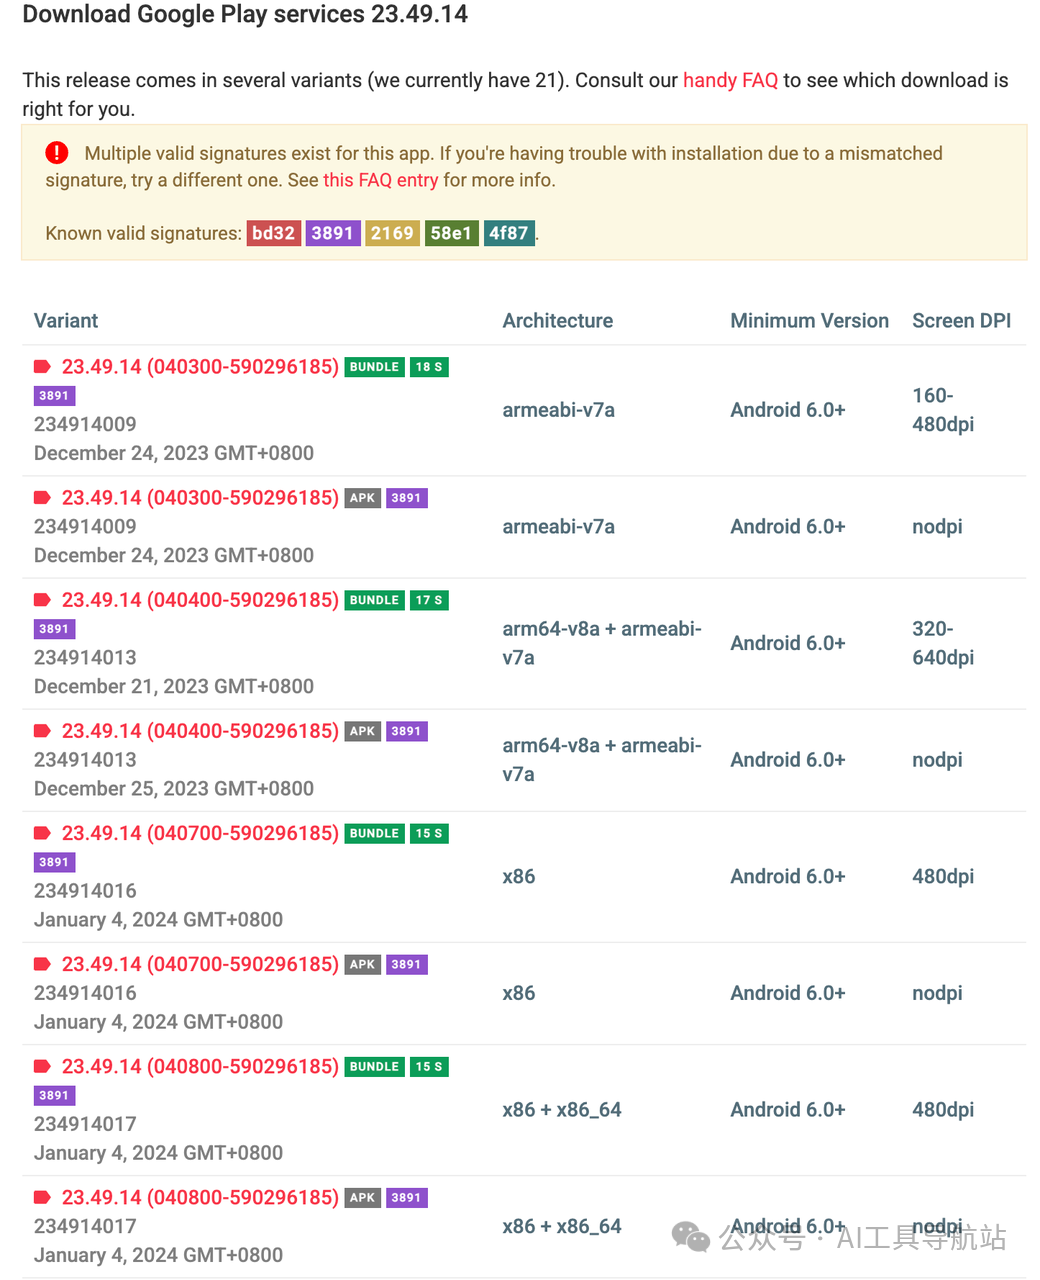This screenshot has width=1040, height=1280.
Task: Open the 'this FAQ entry' link
Action: [380, 180]
